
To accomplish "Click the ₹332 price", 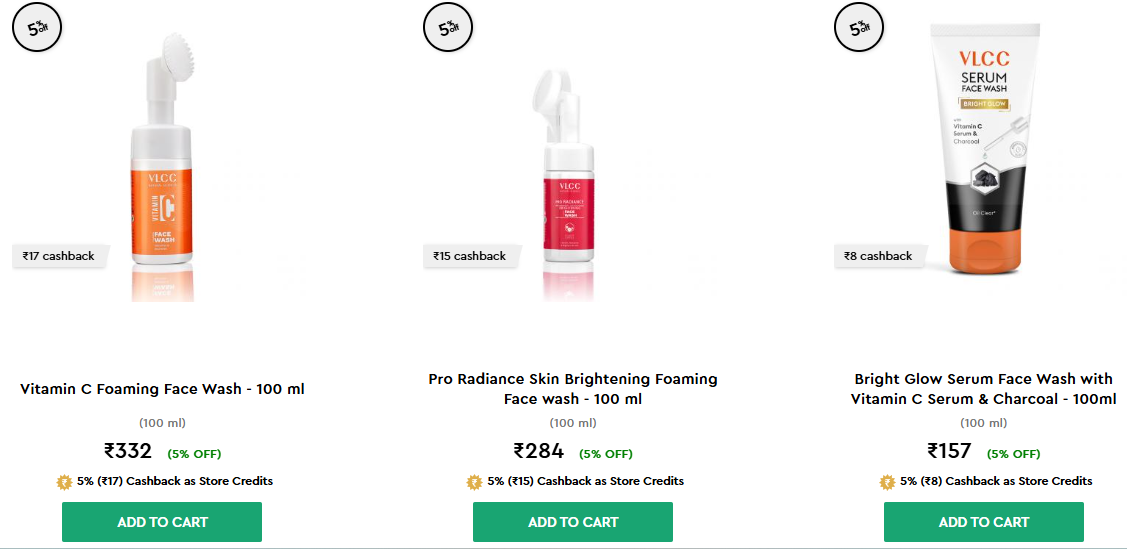I will [128, 451].
